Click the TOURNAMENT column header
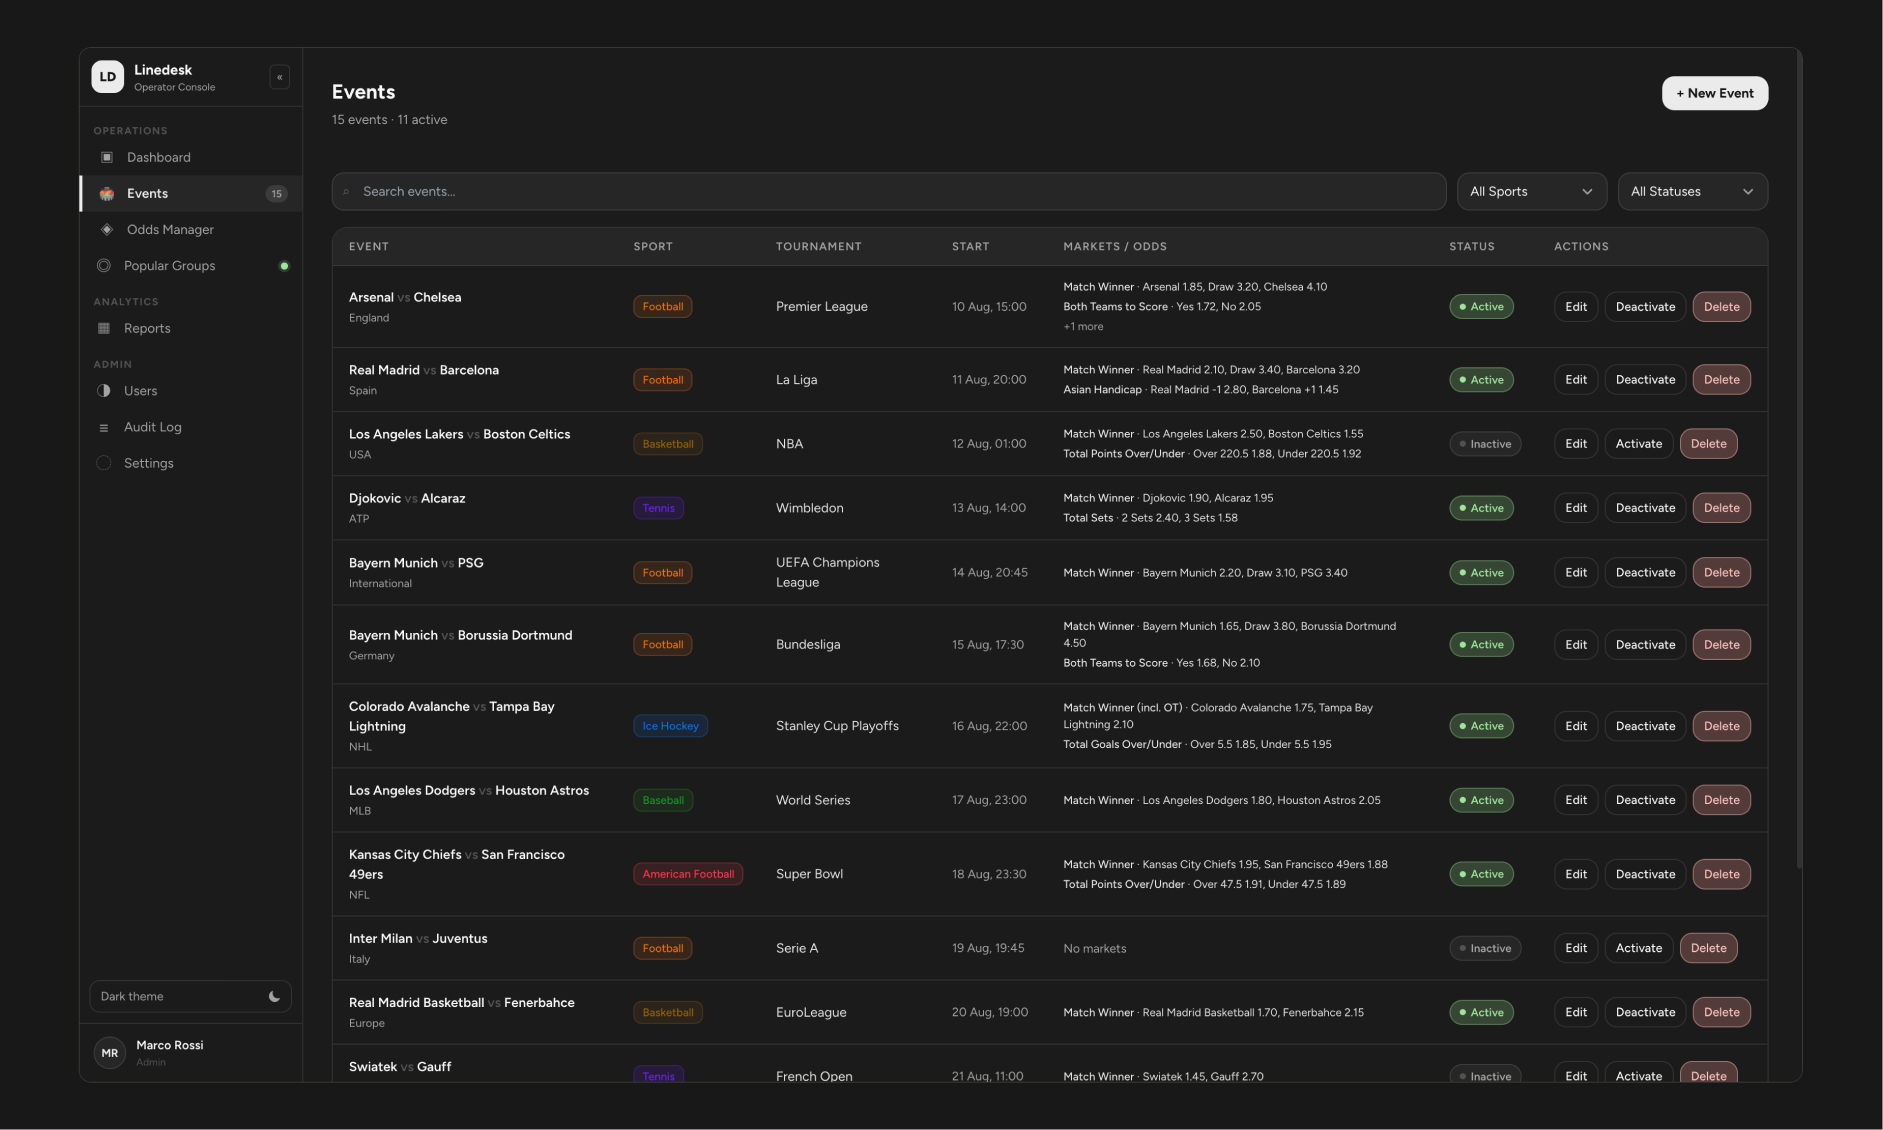 coord(818,246)
